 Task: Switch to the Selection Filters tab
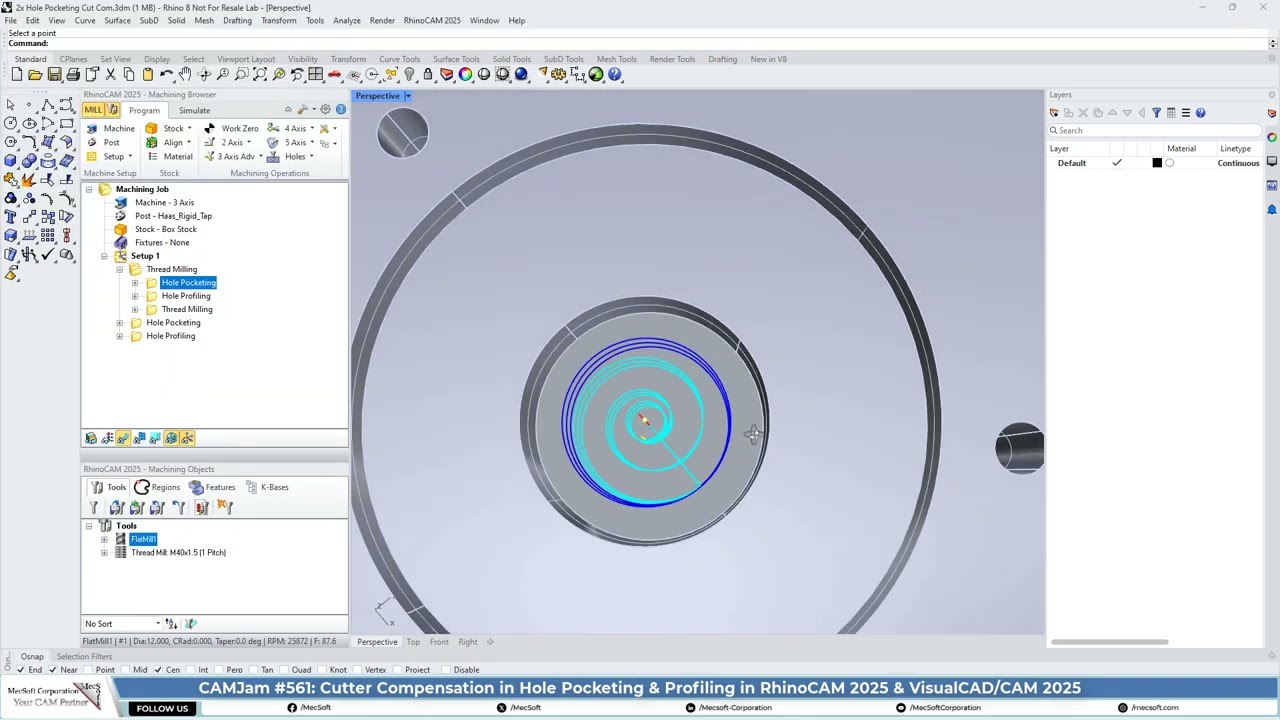click(x=84, y=657)
